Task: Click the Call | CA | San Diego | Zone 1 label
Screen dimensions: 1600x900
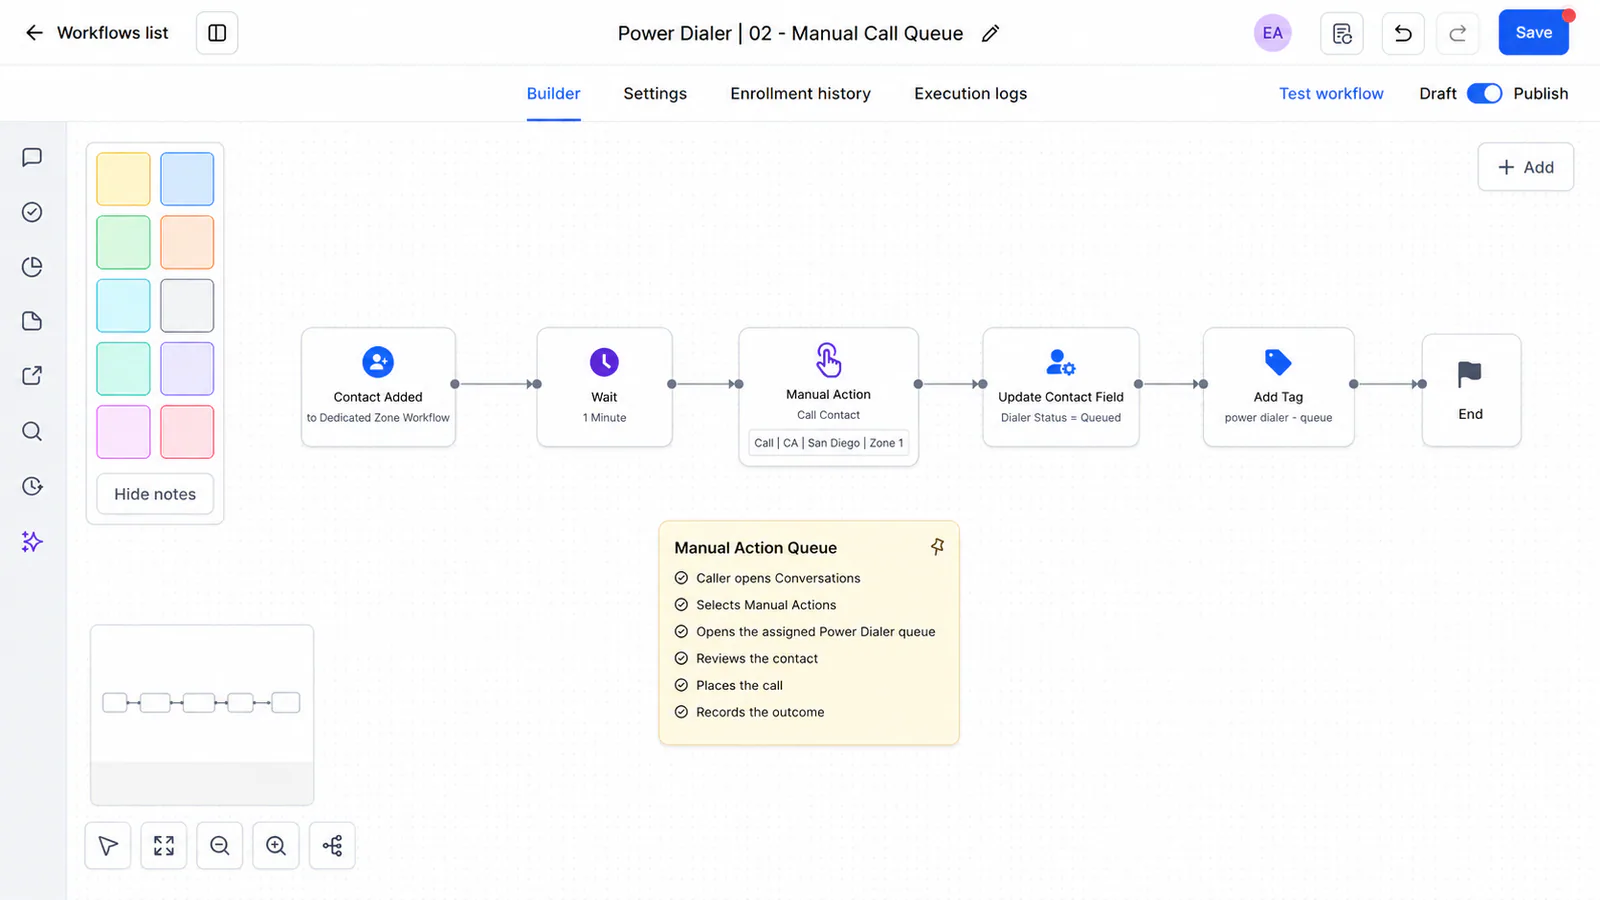Action: (828, 443)
